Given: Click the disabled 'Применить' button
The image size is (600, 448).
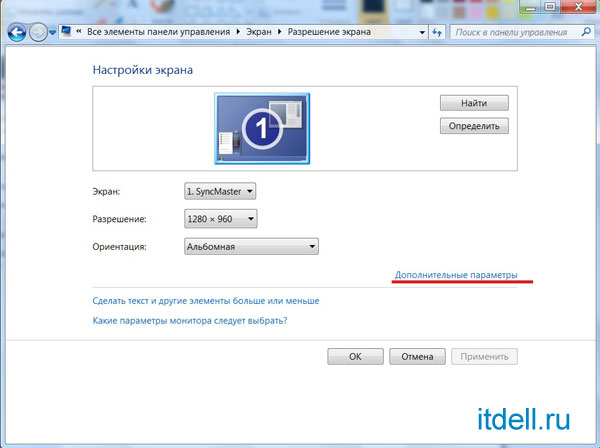Looking at the screenshot, I should (x=484, y=357).
